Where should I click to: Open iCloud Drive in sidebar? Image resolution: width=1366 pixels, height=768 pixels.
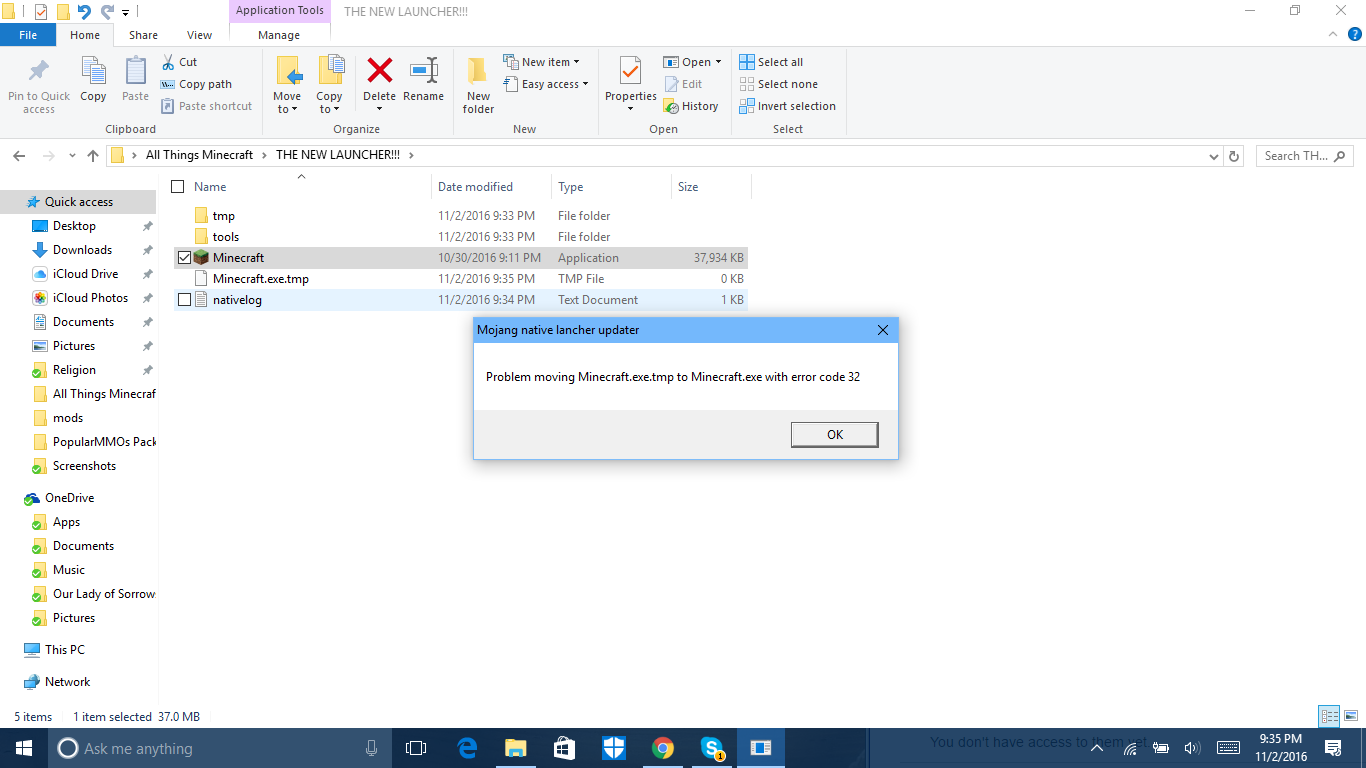(85, 274)
